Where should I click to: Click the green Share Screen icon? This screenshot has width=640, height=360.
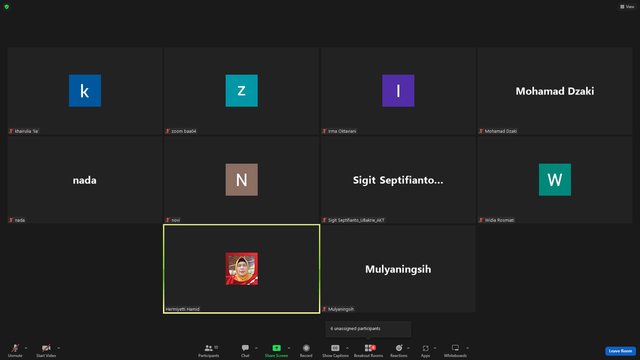(x=276, y=348)
